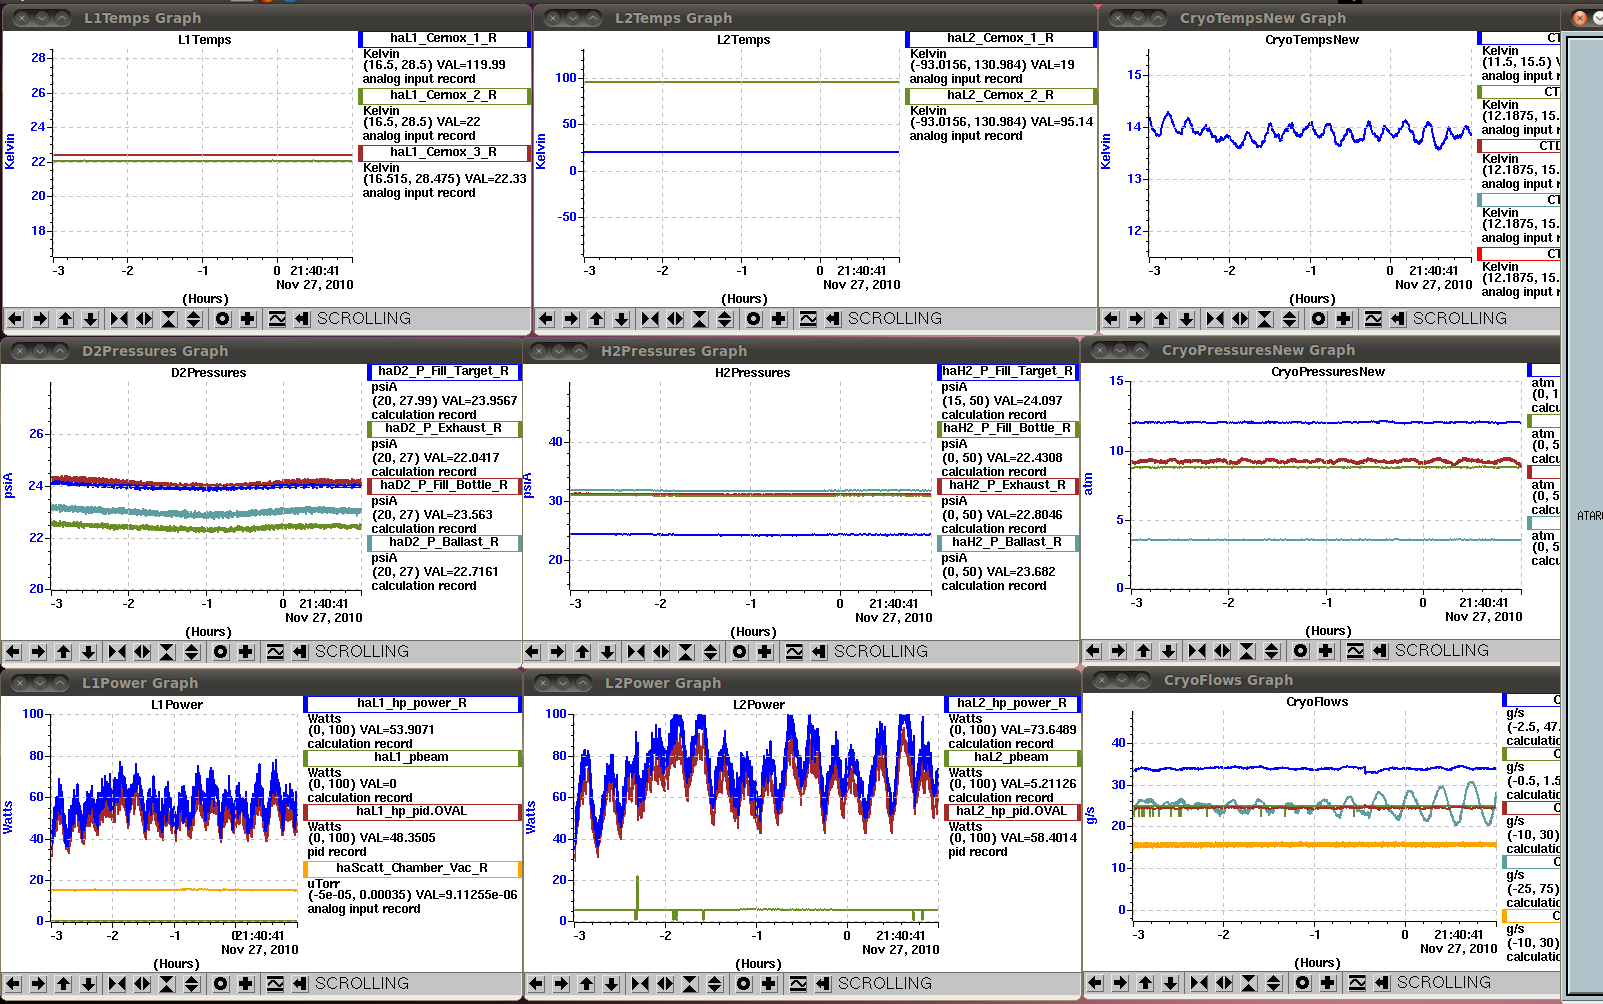Click down arrow in L2Temps Graph toolbar
Screen dimensions: 1603x1004
tap(622, 319)
